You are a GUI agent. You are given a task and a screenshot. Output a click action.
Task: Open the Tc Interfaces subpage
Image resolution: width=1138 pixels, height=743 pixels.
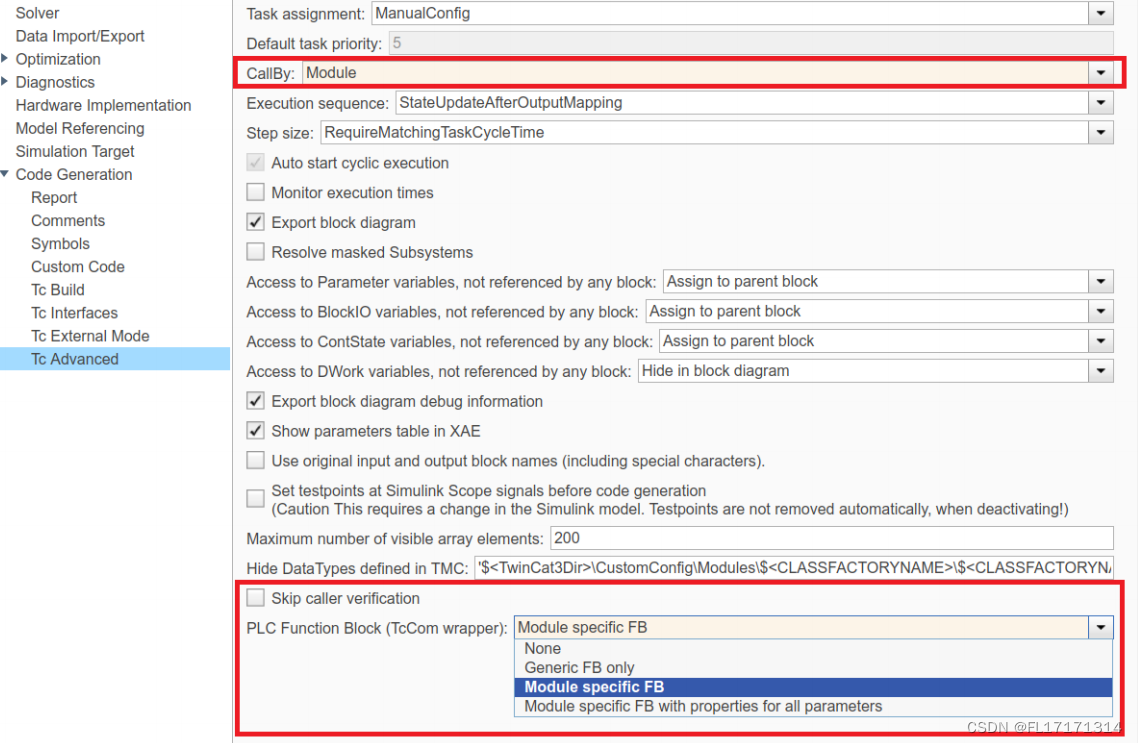click(x=74, y=313)
